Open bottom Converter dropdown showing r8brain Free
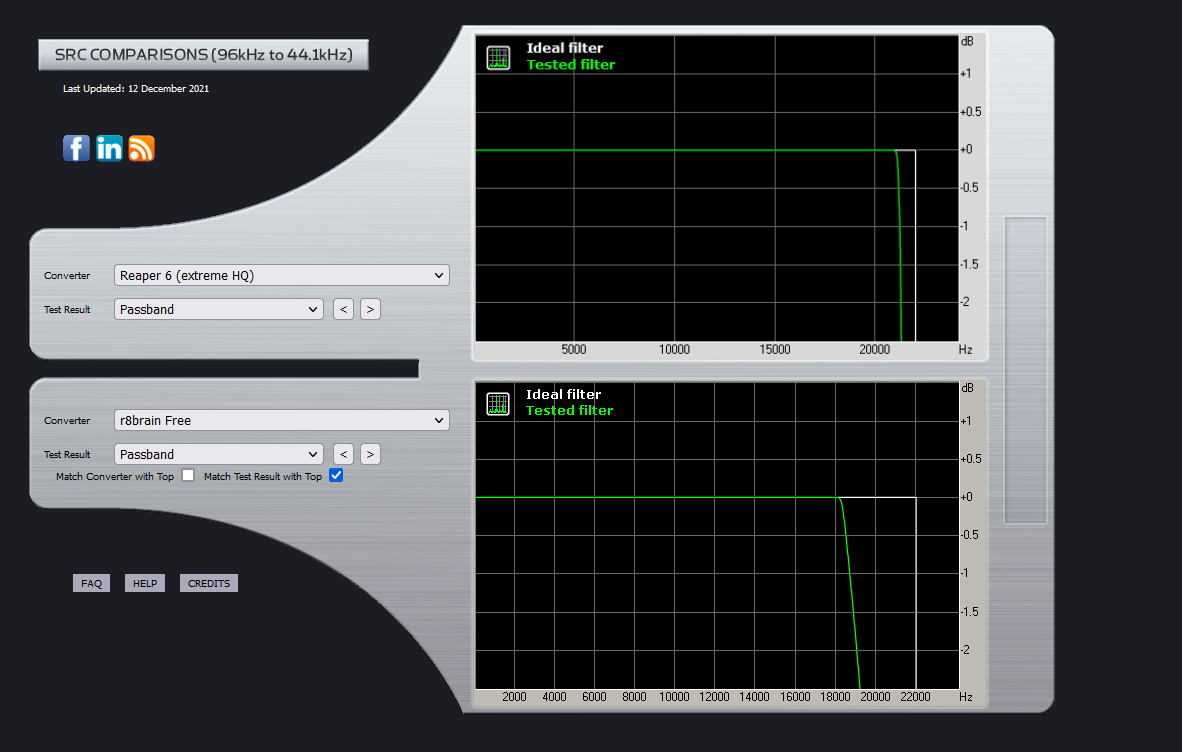 click(x=282, y=420)
